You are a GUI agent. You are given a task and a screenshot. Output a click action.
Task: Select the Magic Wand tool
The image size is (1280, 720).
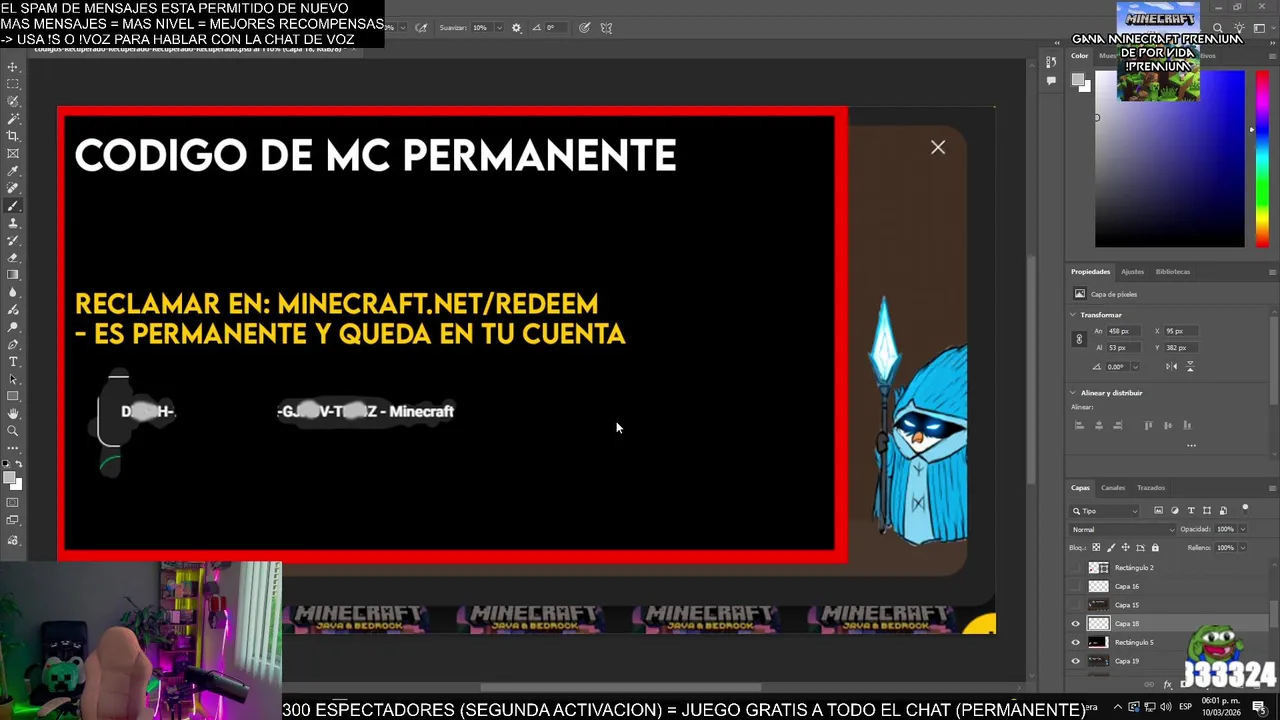point(14,118)
